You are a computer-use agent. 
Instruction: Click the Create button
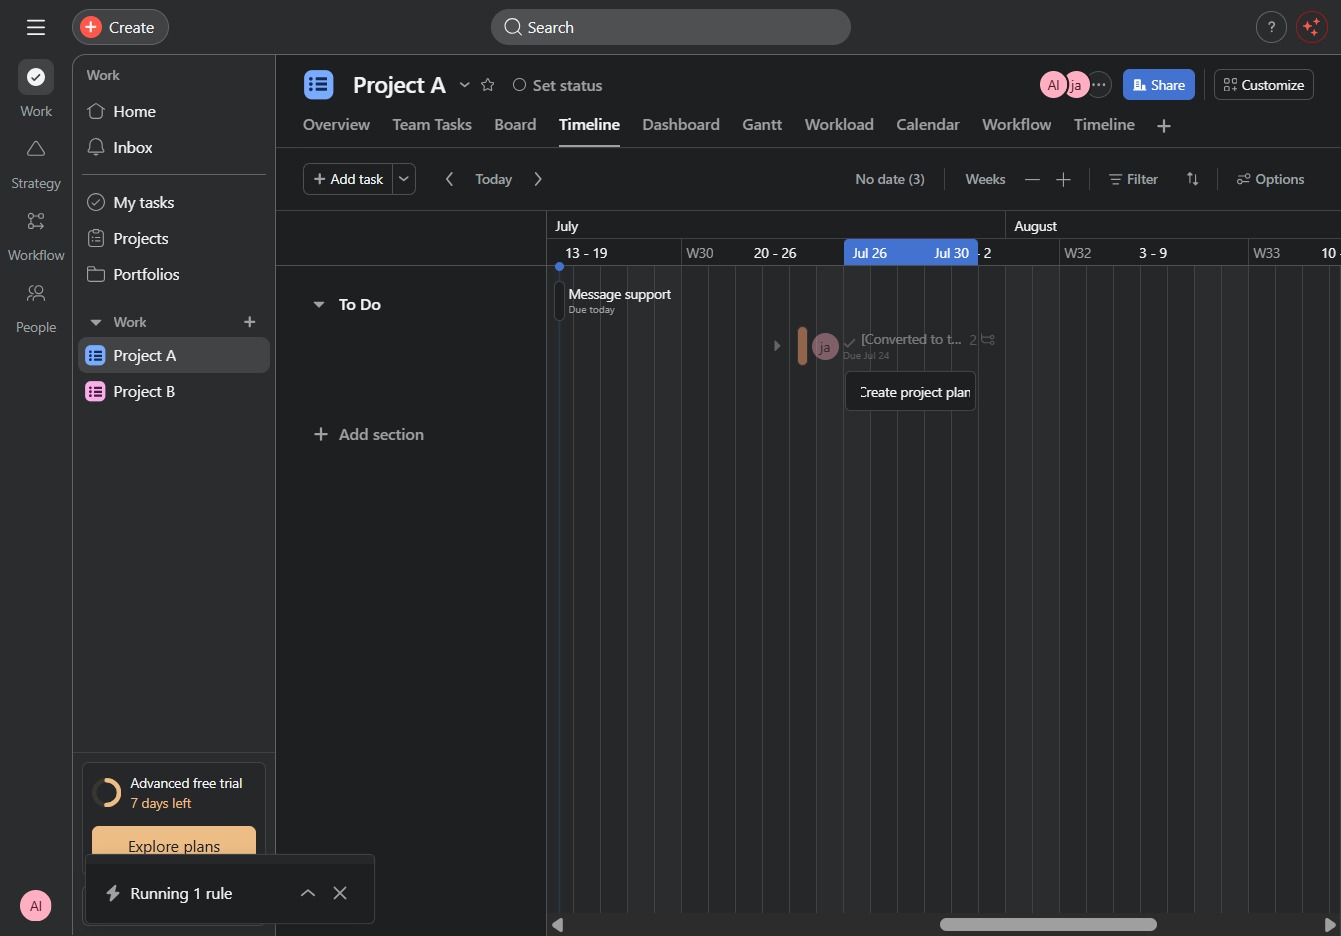coord(120,27)
